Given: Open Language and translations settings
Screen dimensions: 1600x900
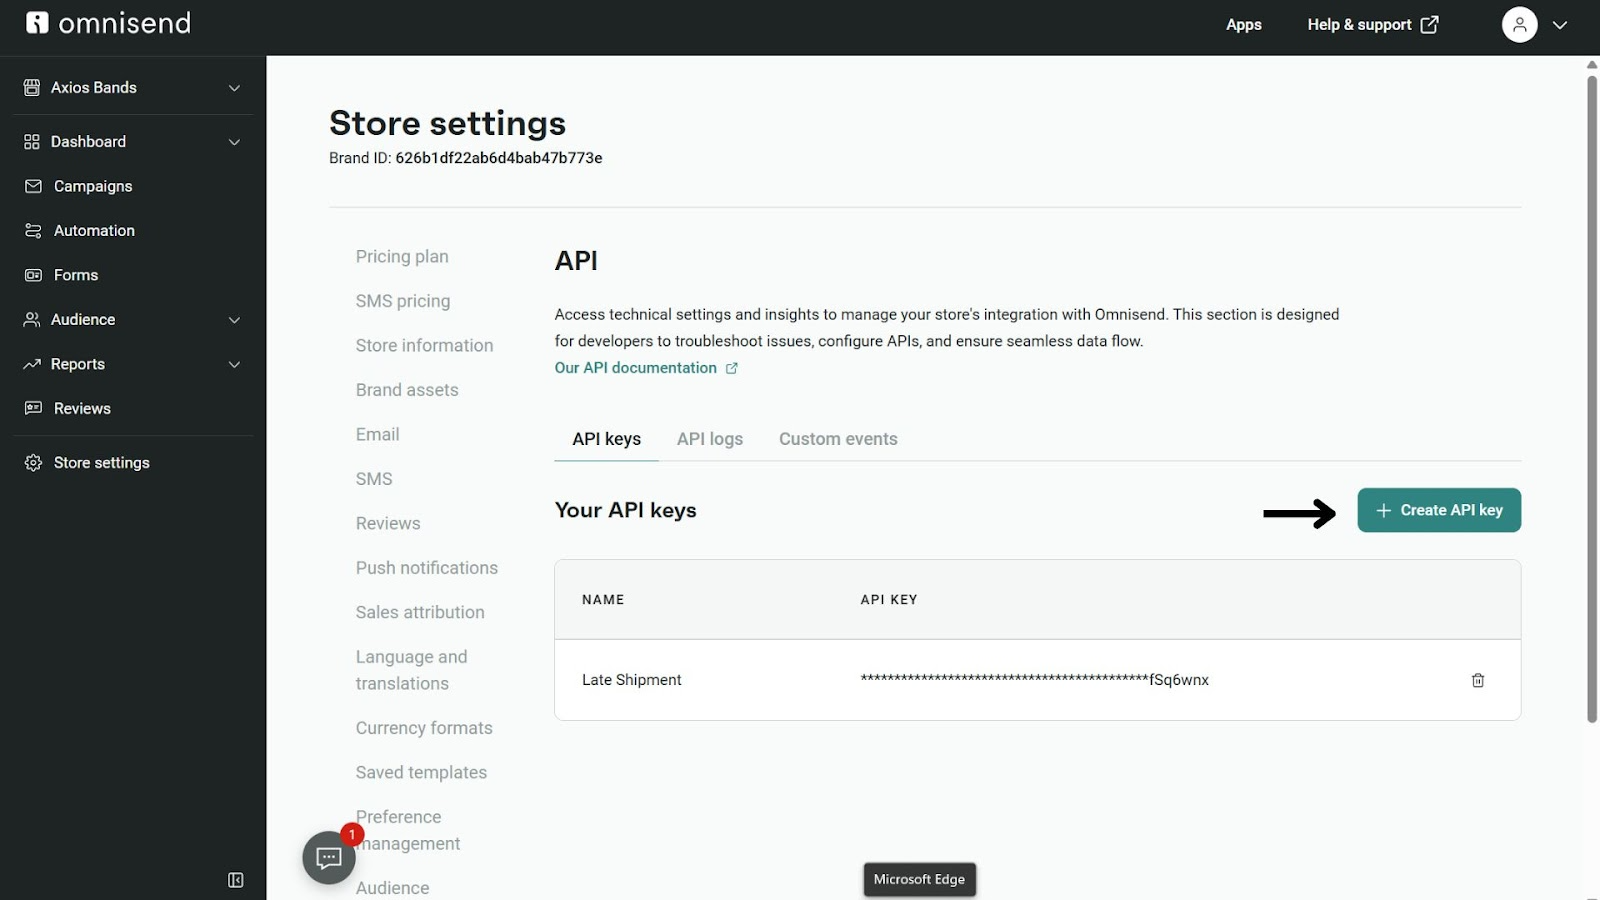Looking at the screenshot, I should (412, 670).
